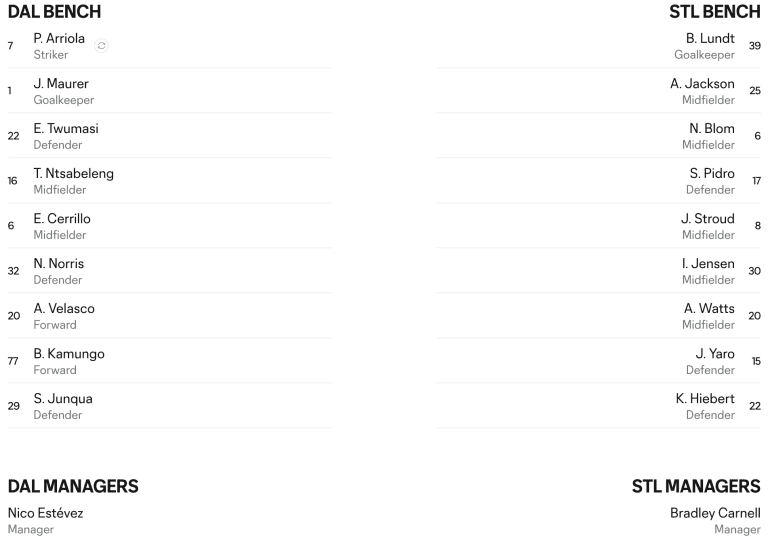768x541 pixels.
Task: Select J. Maurer on the DAL bench
Action: tap(169, 91)
